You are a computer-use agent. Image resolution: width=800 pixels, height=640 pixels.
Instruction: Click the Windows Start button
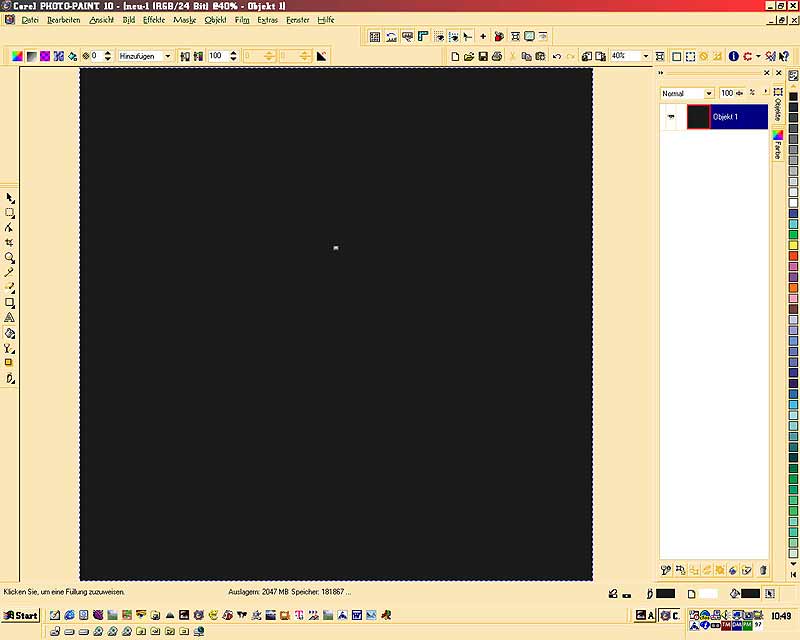20,615
